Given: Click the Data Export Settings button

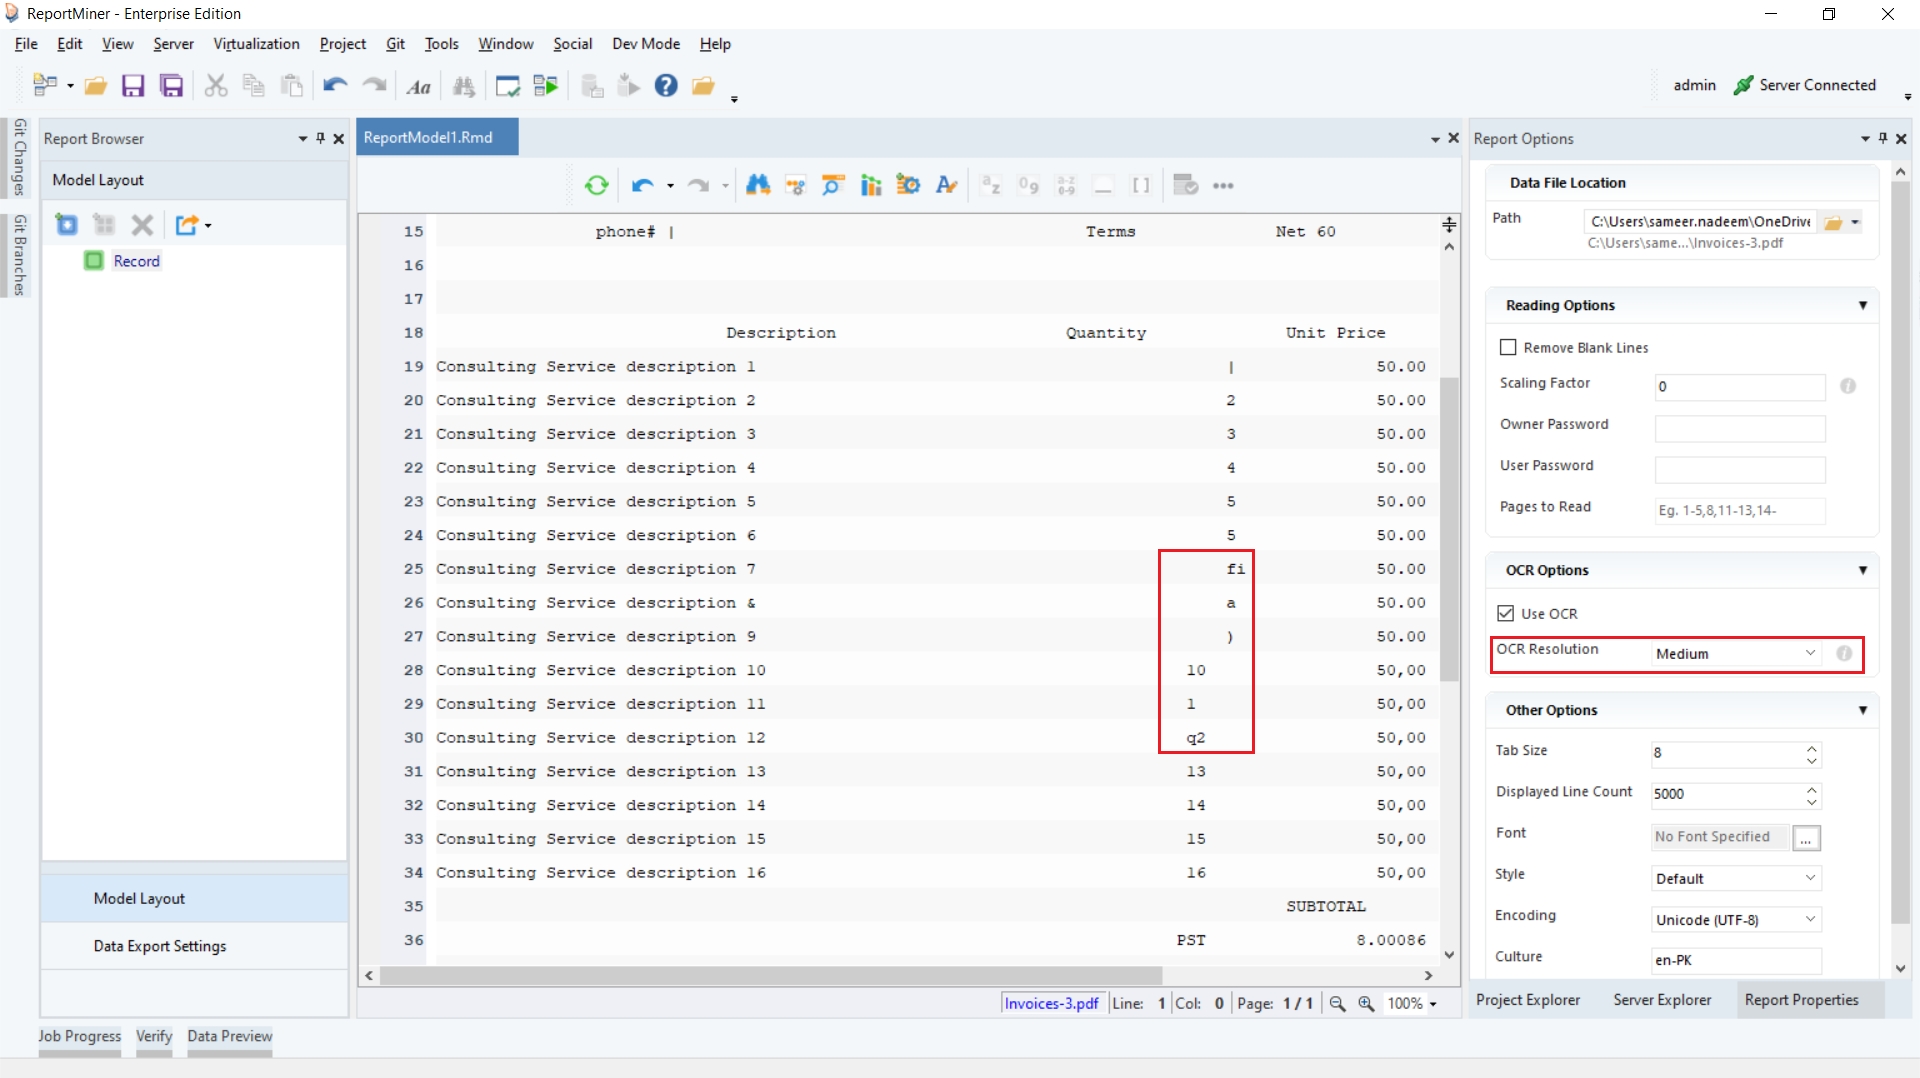Looking at the screenshot, I should coord(160,946).
